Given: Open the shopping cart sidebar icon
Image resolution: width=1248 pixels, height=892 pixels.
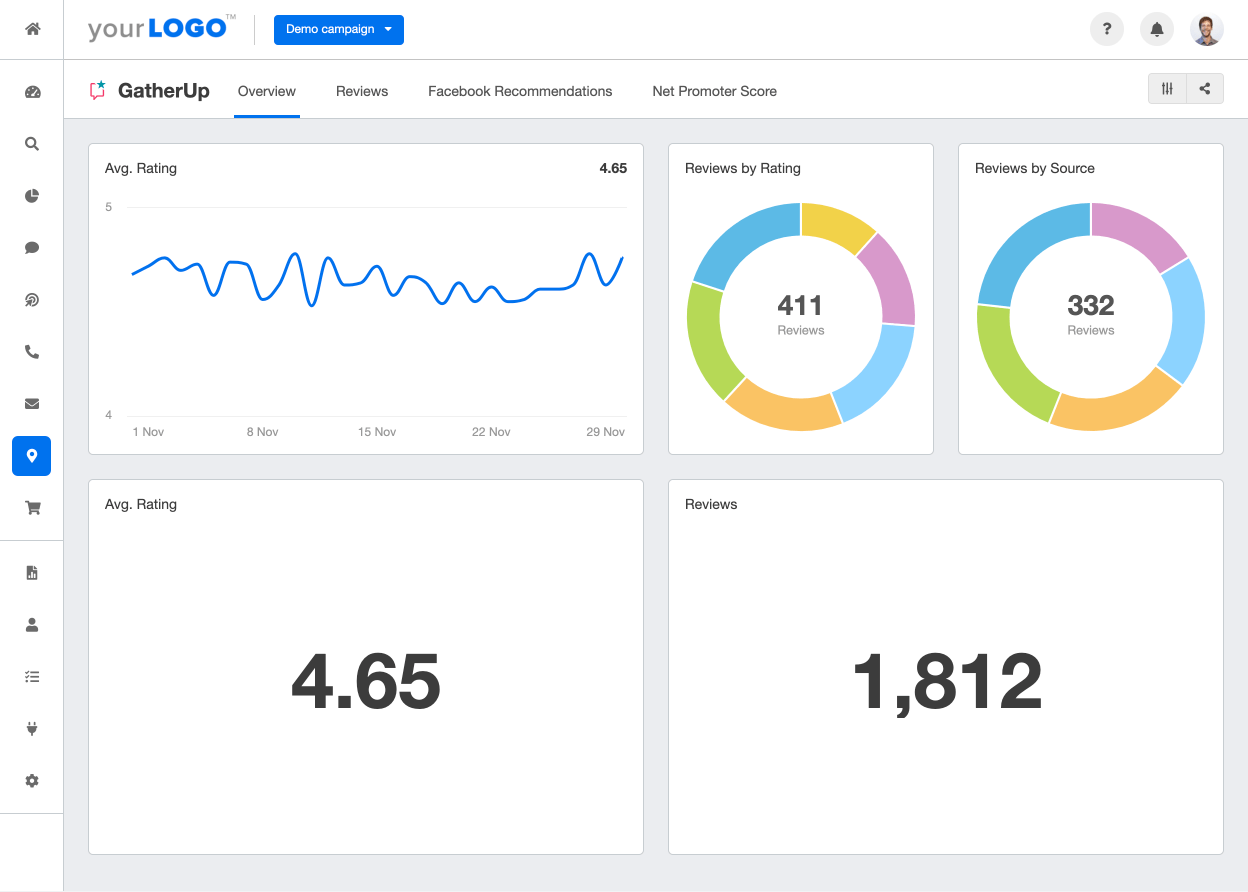Looking at the screenshot, I should tap(32, 508).
